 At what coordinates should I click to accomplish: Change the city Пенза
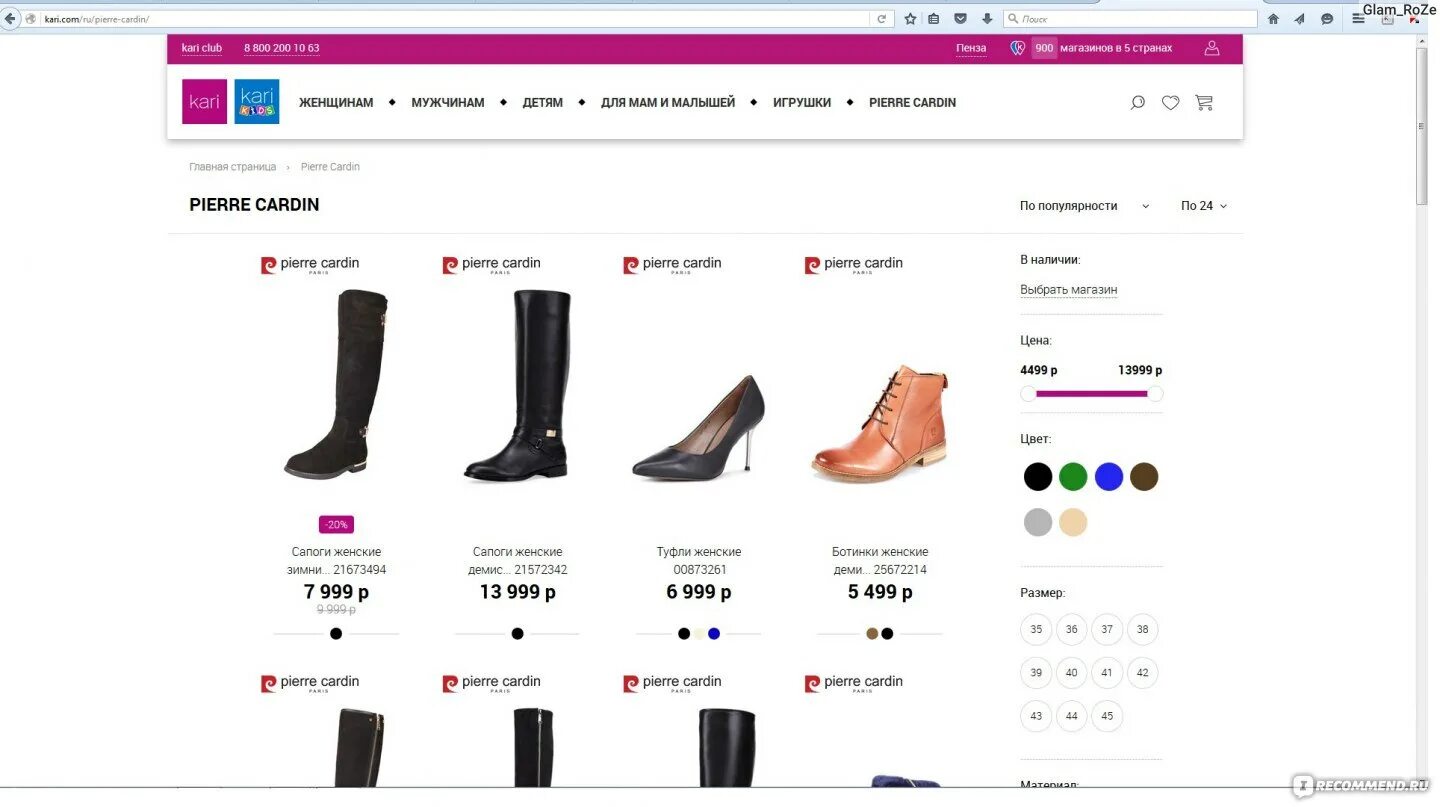tap(971, 48)
